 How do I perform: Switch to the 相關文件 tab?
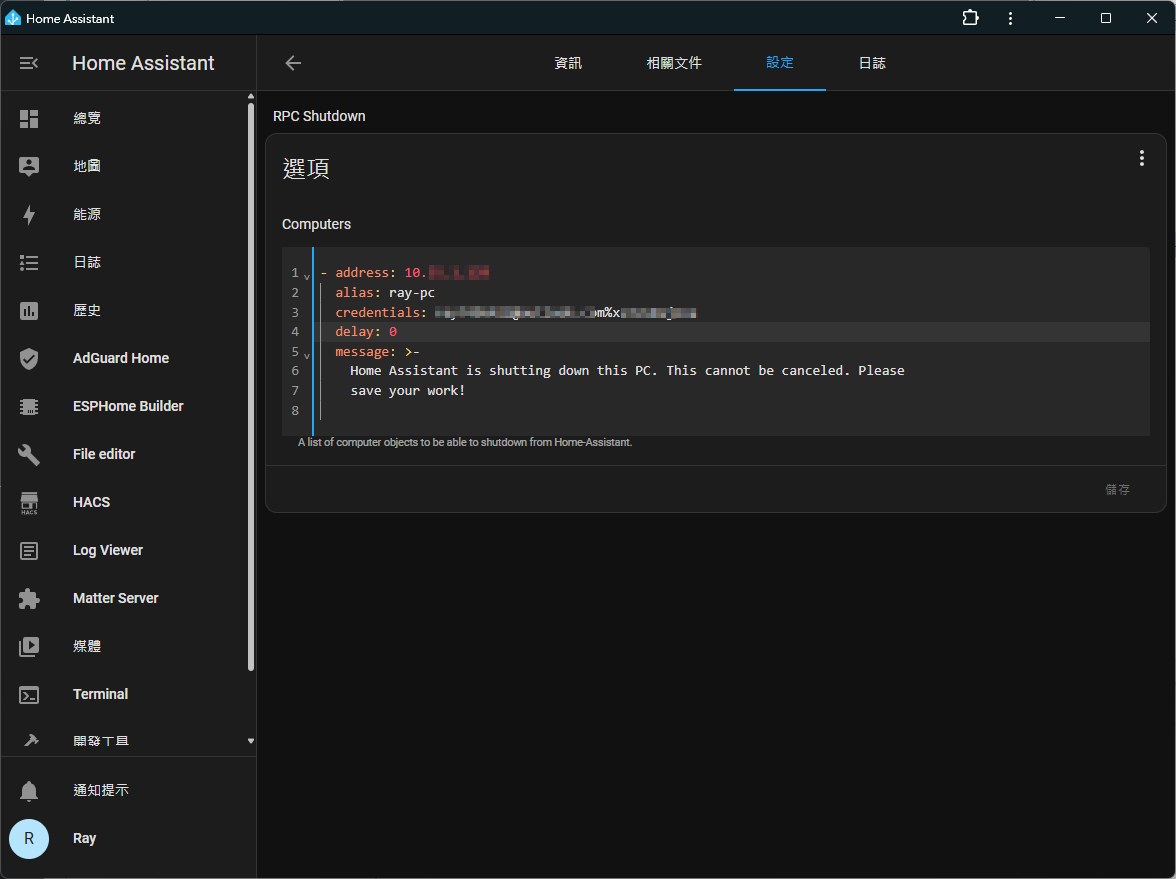(674, 63)
